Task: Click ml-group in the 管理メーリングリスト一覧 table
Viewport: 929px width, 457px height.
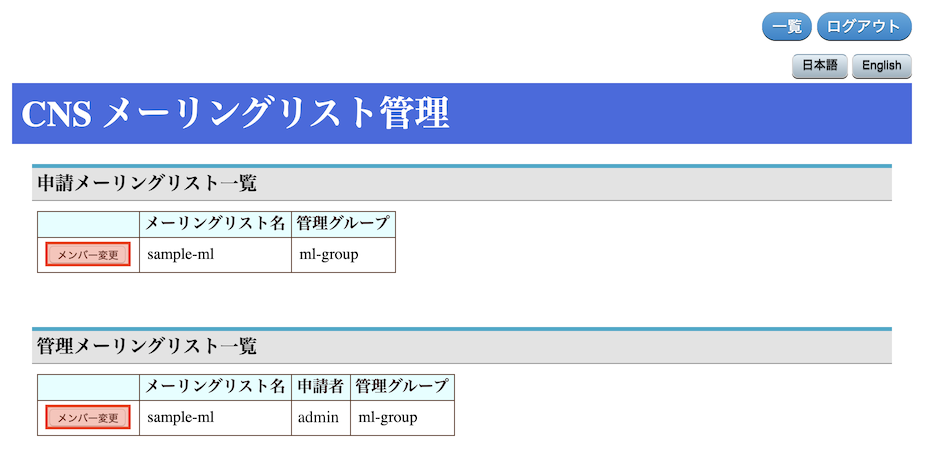Action: click(388, 417)
